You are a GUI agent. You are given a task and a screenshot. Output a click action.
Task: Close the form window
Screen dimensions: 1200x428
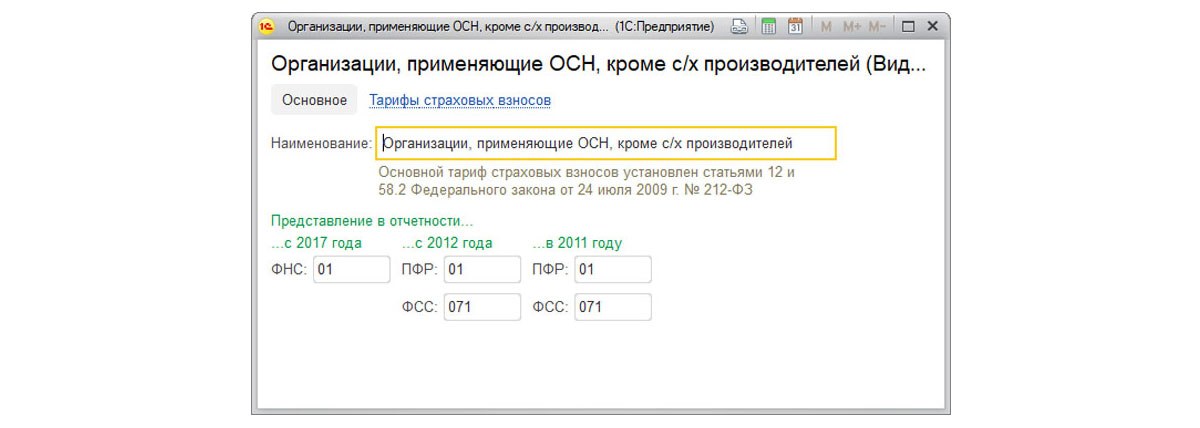(932, 27)
